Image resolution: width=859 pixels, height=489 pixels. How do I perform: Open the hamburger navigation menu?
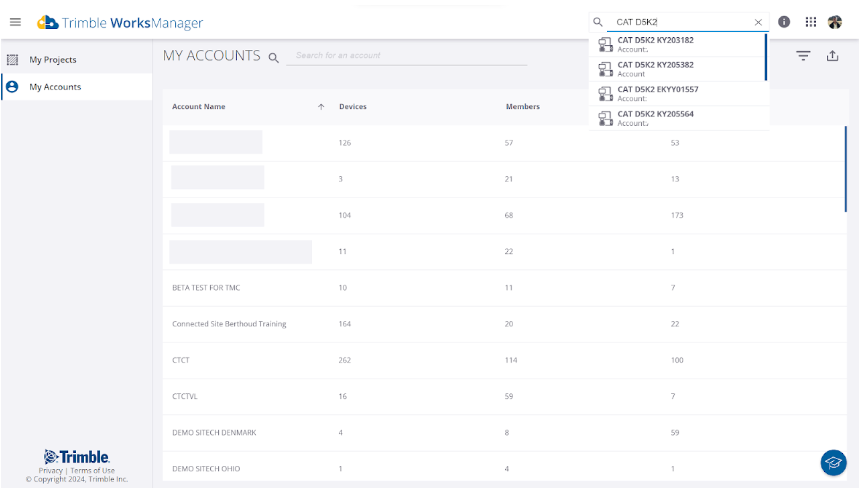pos(15,22)
